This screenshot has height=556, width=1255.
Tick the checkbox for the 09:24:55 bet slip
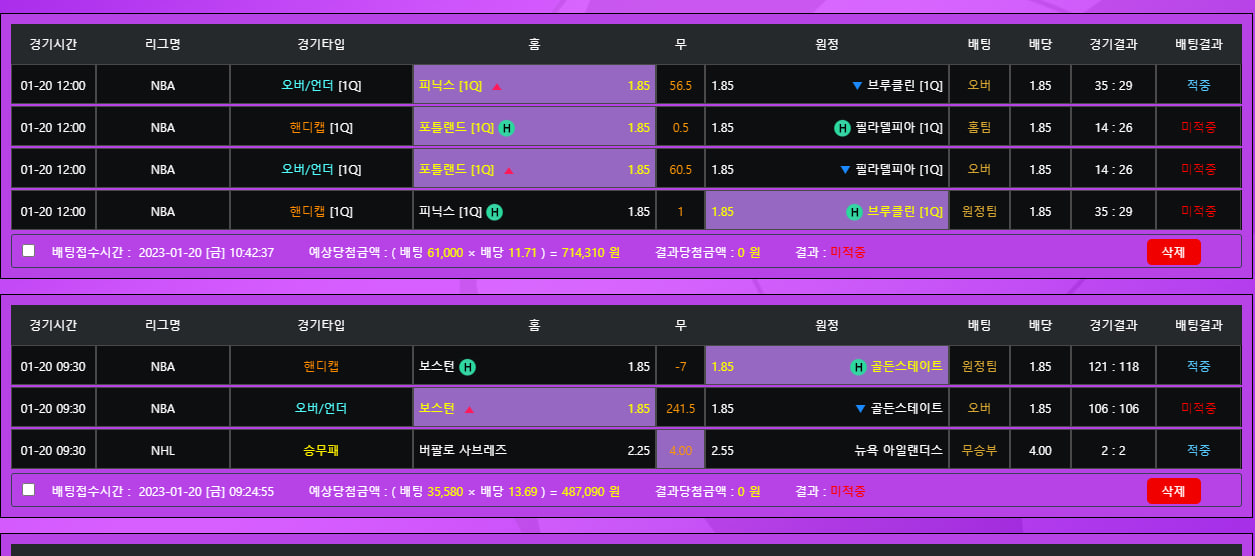(x=29, y=490)
